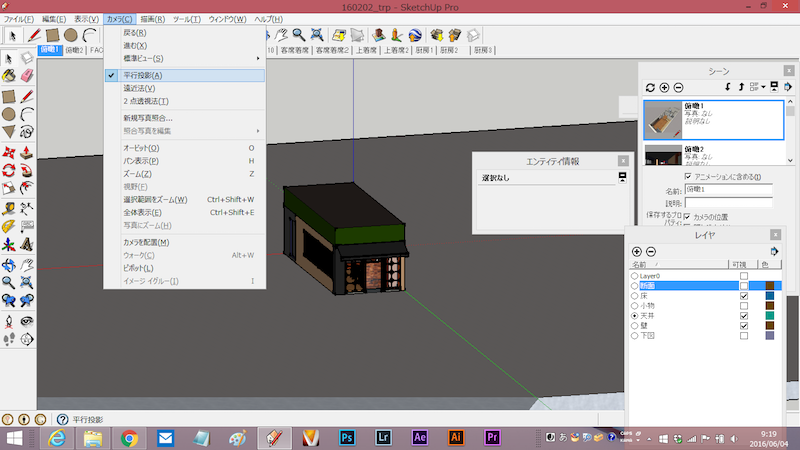
Task: Set Layer0 as the active layer
Action: [634, 276]
